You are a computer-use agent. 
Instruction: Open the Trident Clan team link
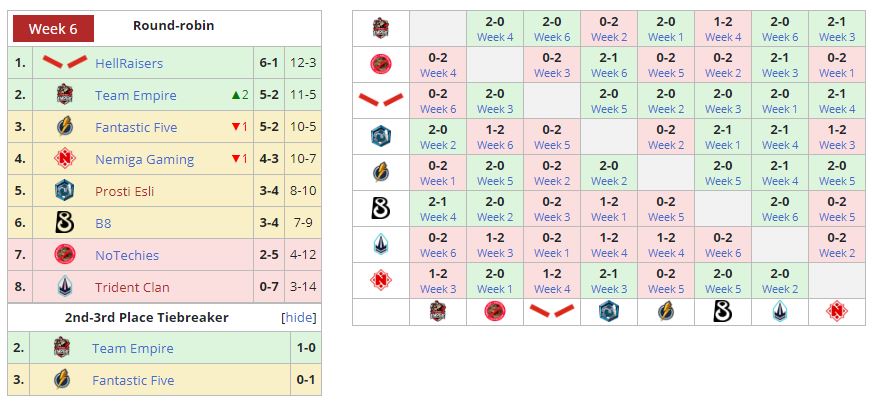click(x=132, y=287)
